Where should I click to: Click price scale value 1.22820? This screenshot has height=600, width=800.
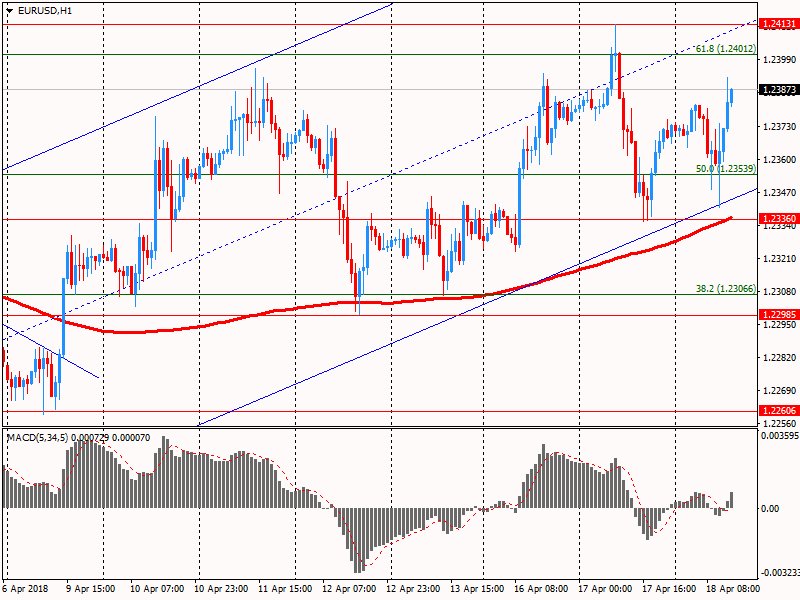779,358
